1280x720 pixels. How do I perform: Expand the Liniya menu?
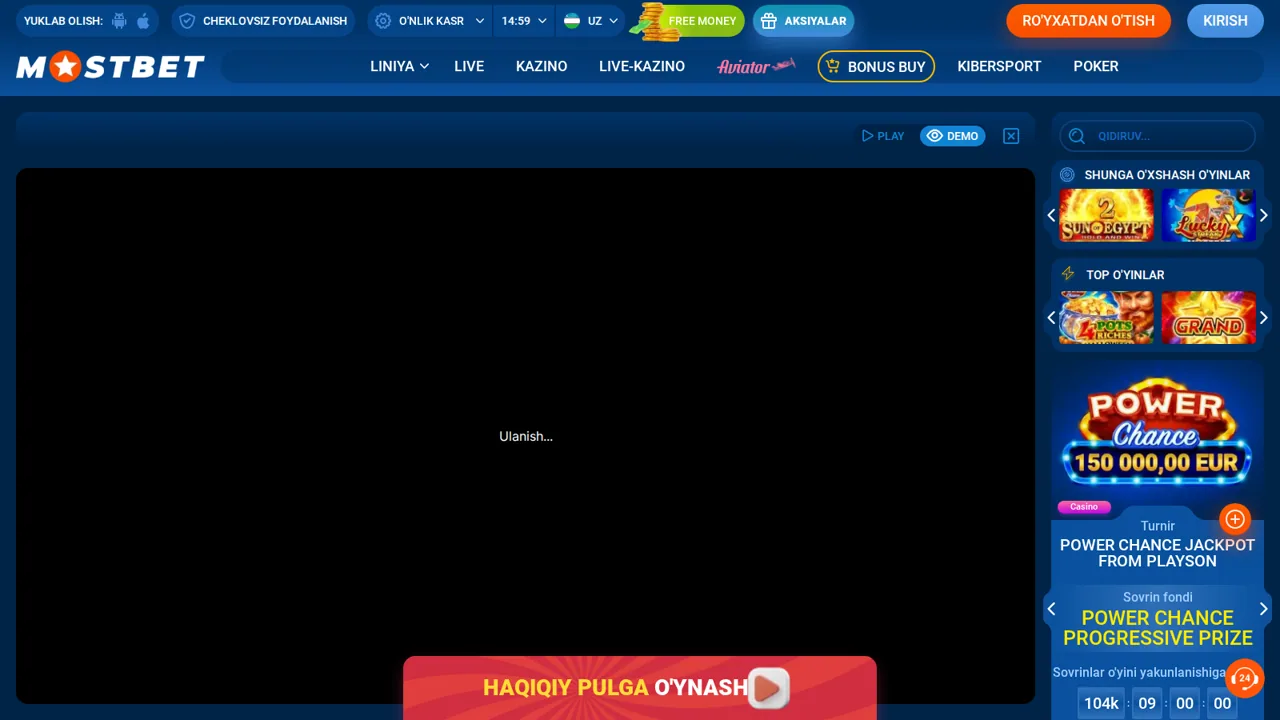click(399, 66)
